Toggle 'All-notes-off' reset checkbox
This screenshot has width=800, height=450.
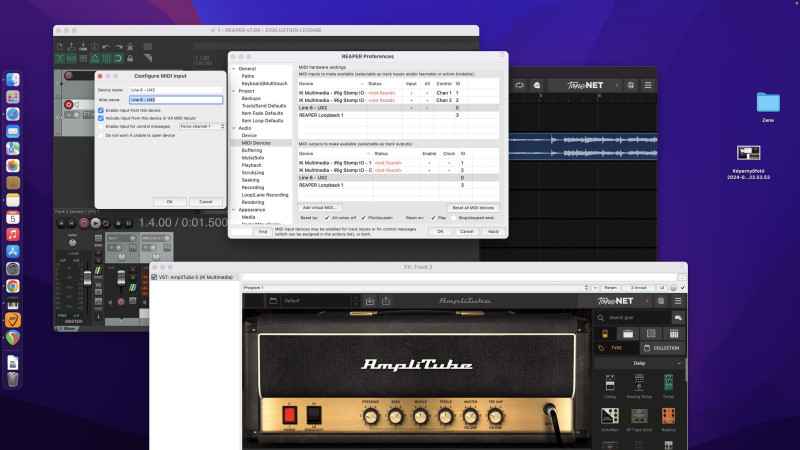327,218
